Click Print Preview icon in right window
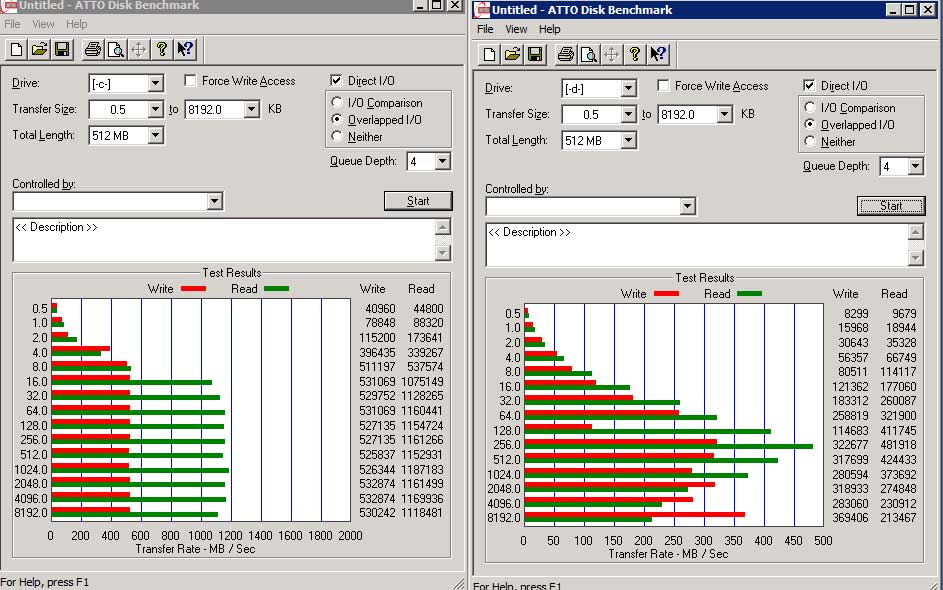 (588, 55)
